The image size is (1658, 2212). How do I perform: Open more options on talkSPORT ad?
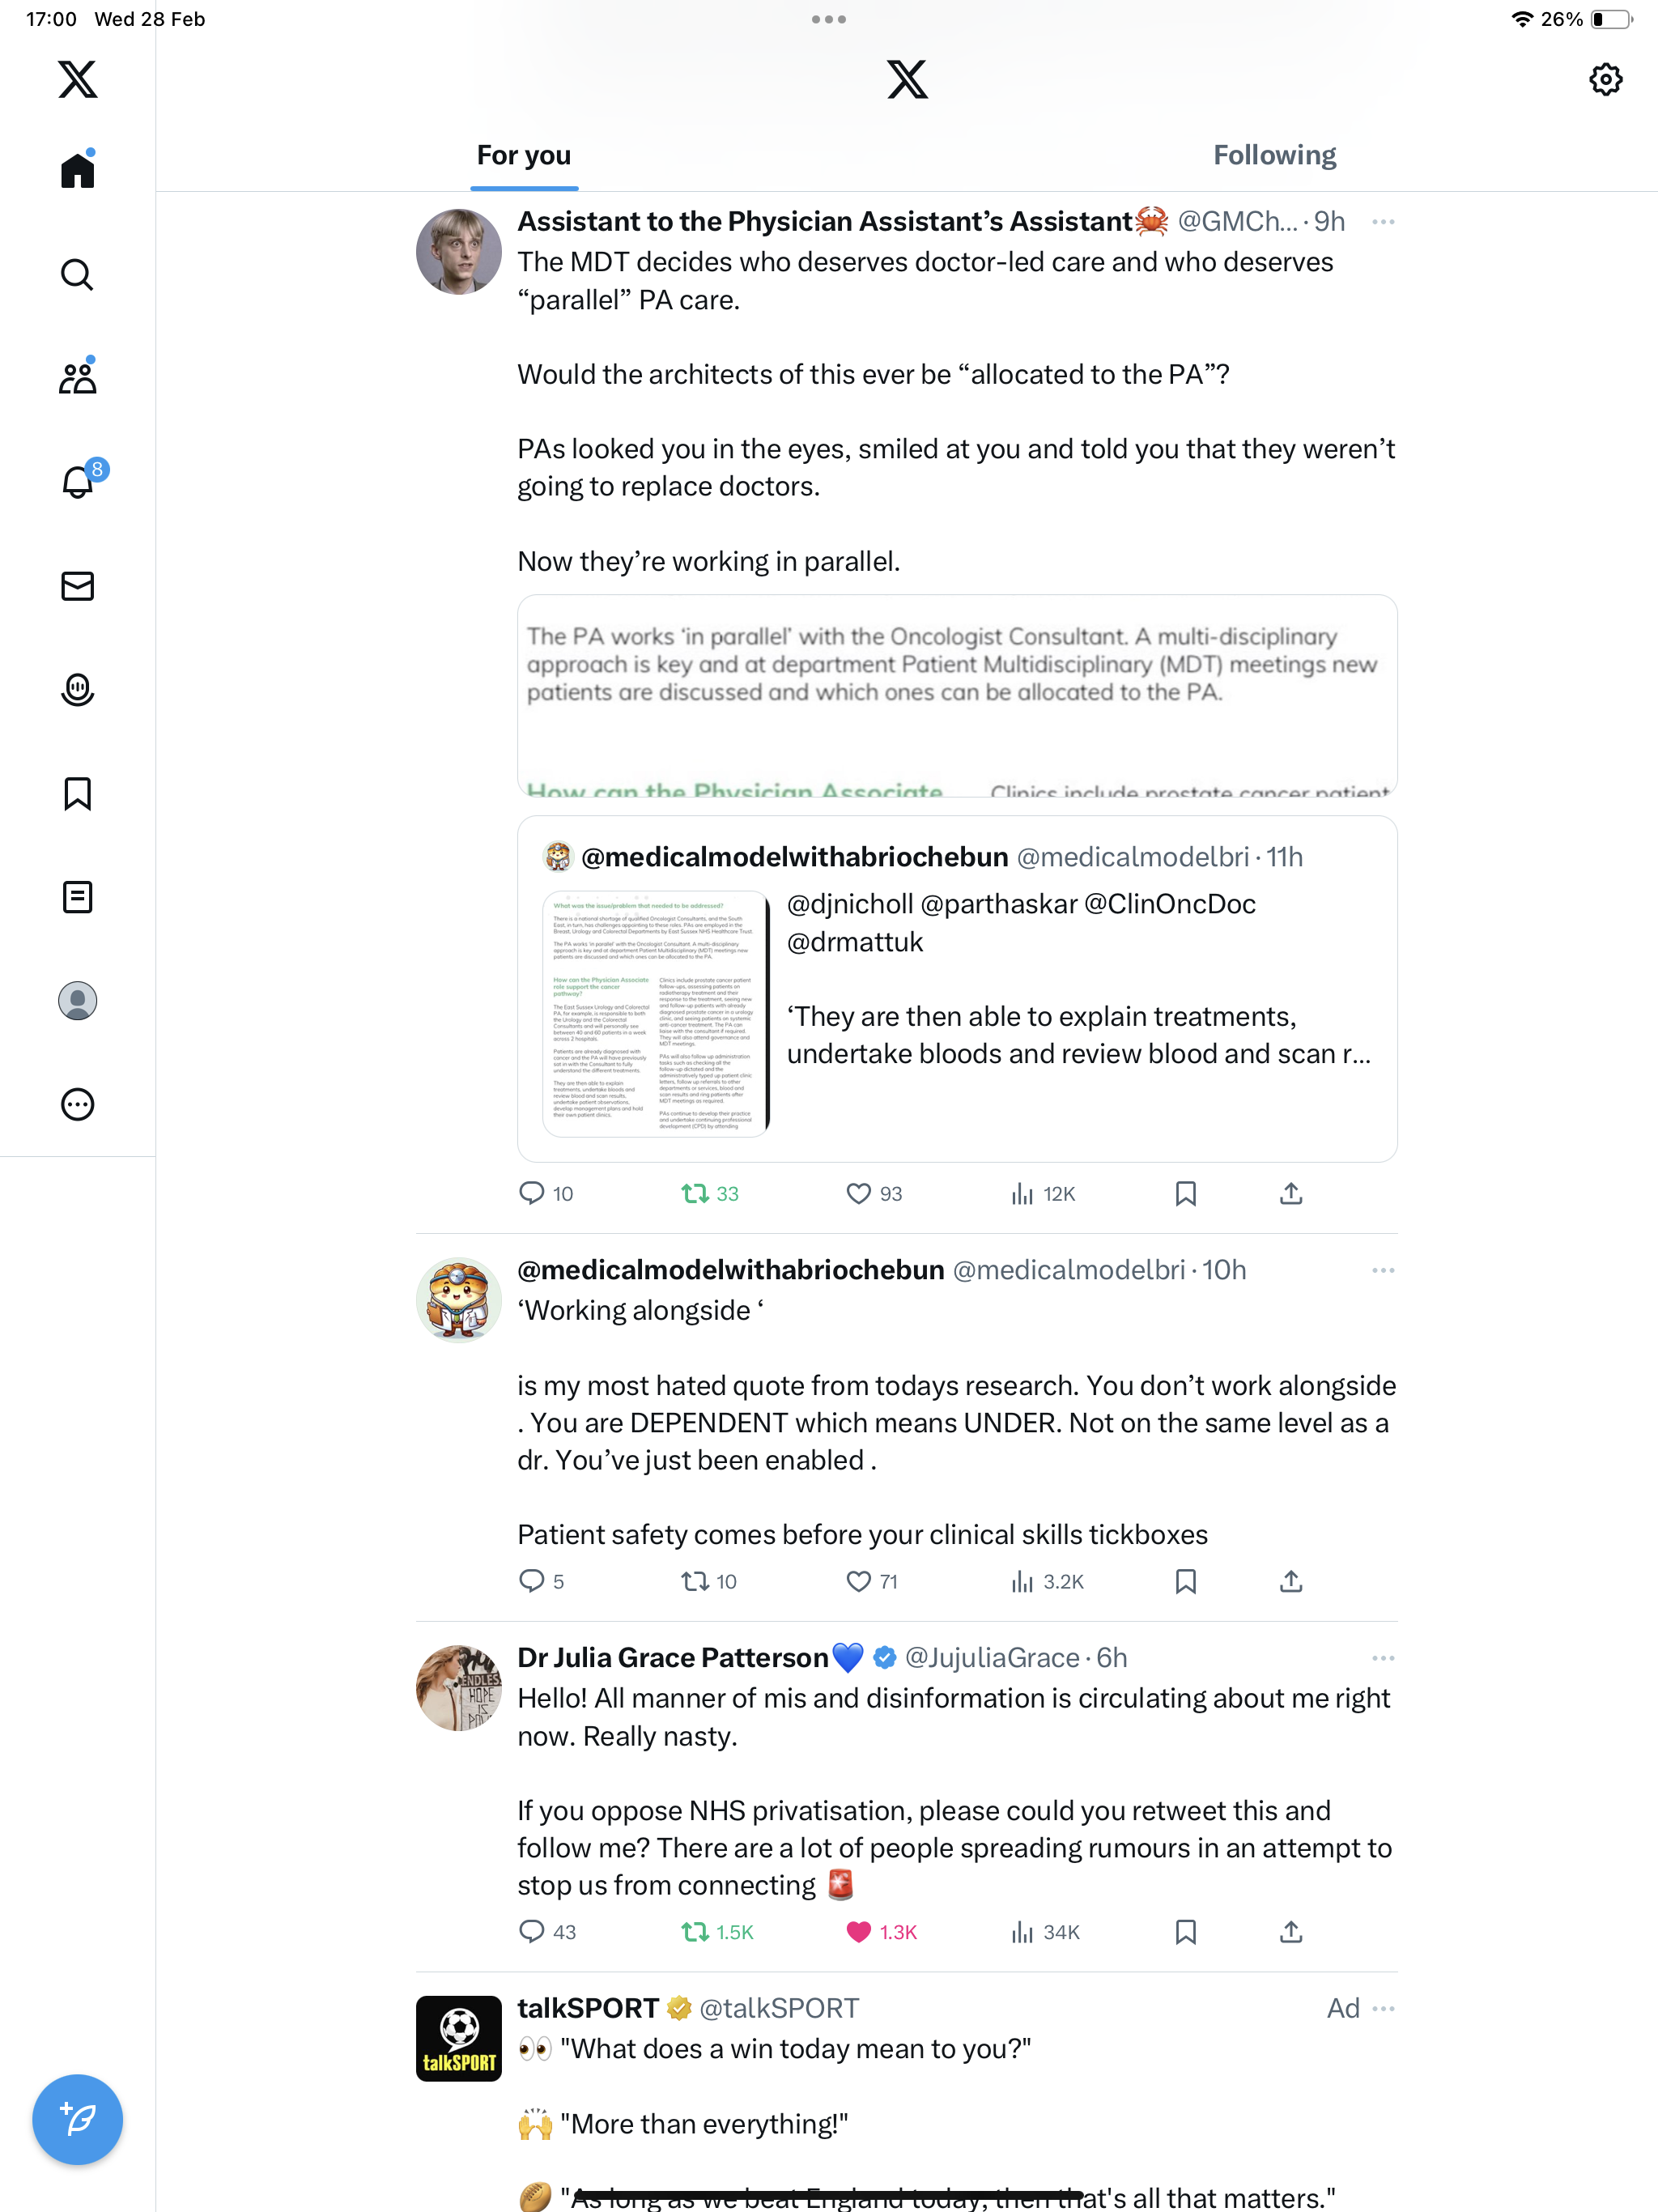(x=1383, y=2008)
